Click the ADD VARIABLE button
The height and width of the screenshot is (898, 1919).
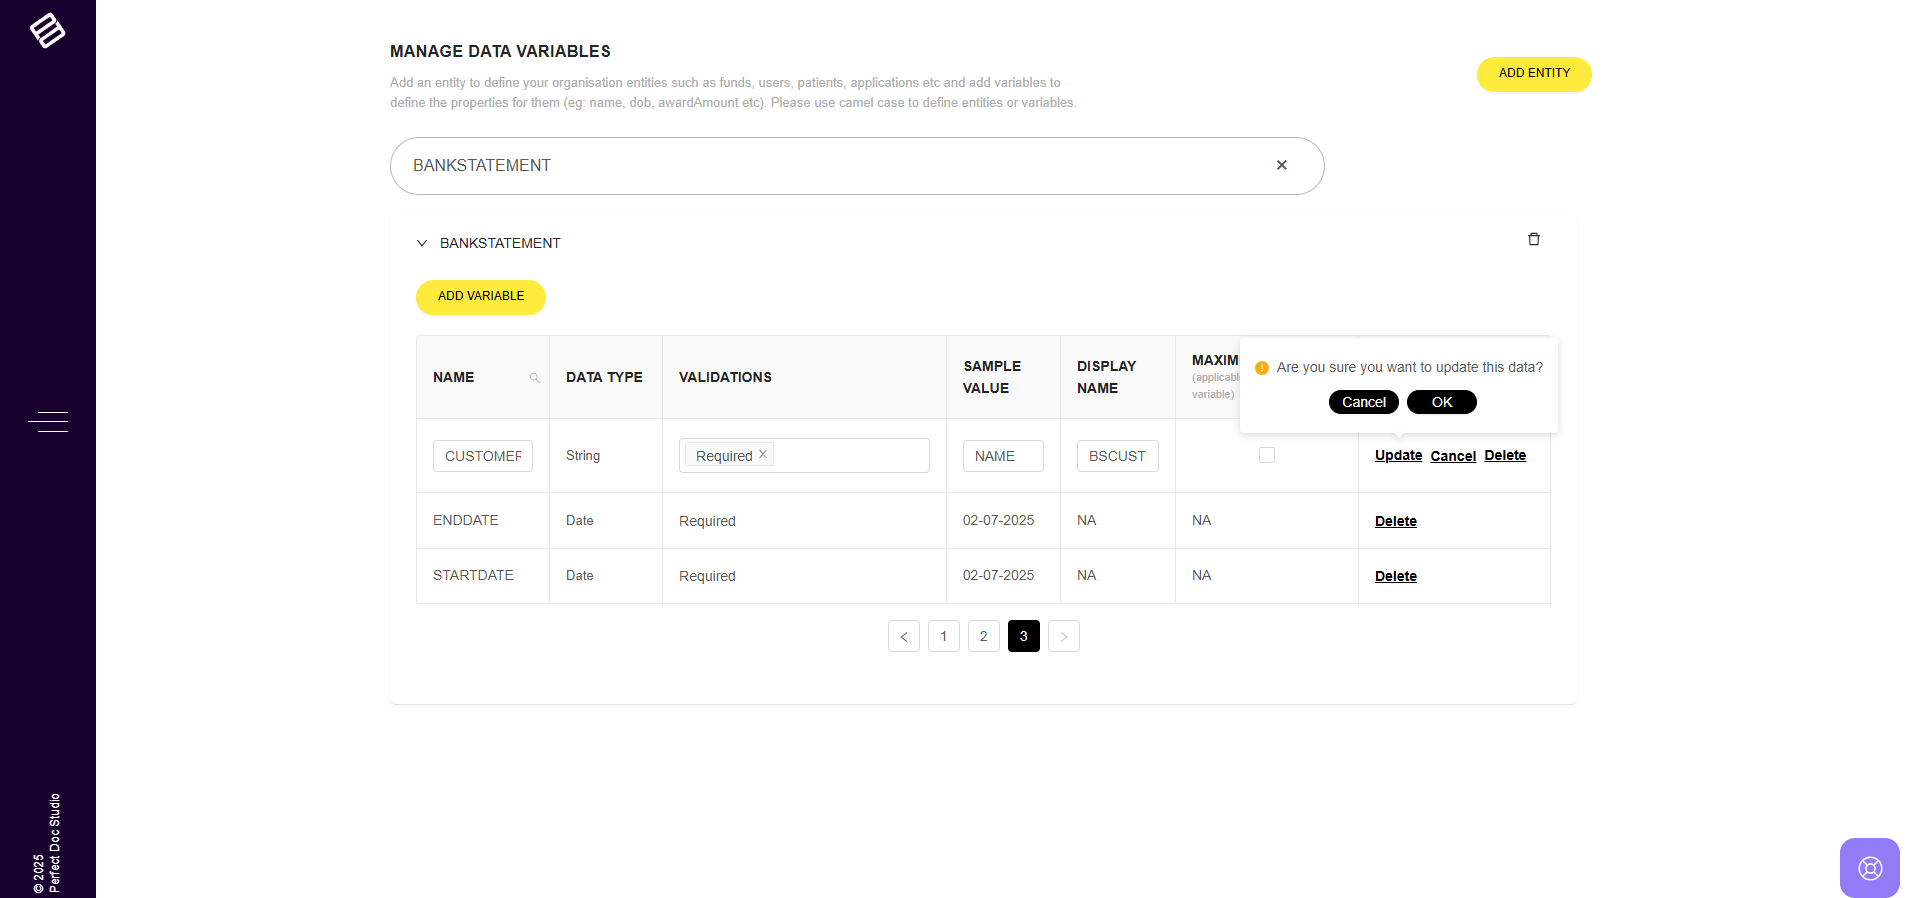(x=480, y=297)
